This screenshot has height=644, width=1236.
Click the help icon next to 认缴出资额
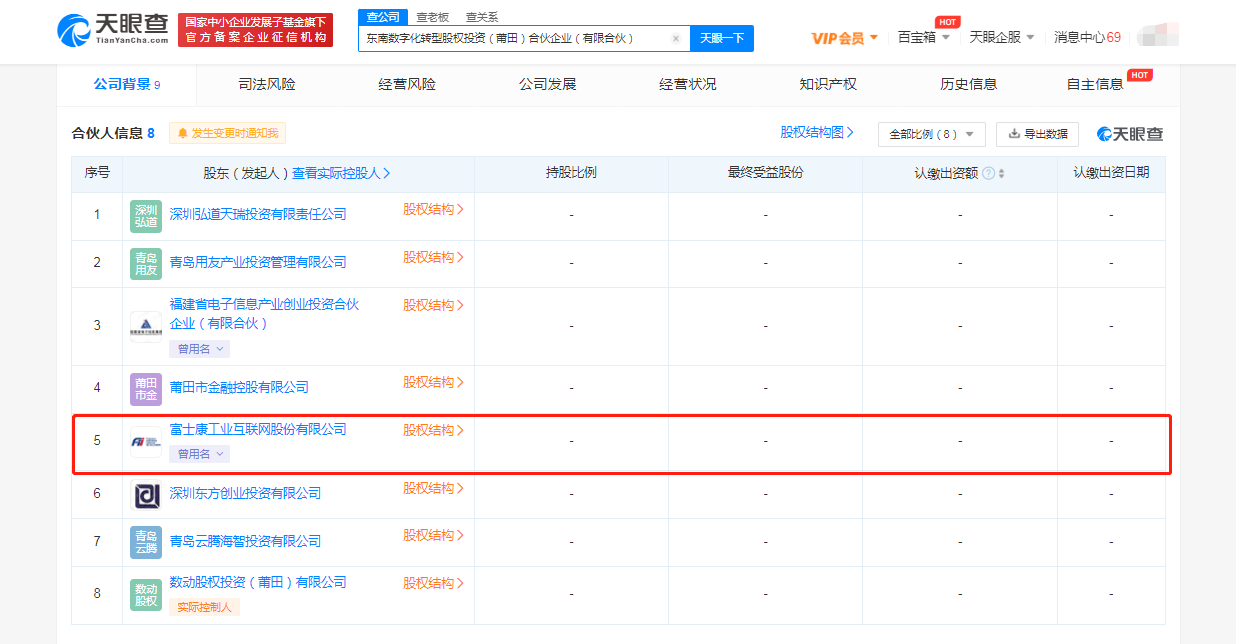[x=988, y=173]
